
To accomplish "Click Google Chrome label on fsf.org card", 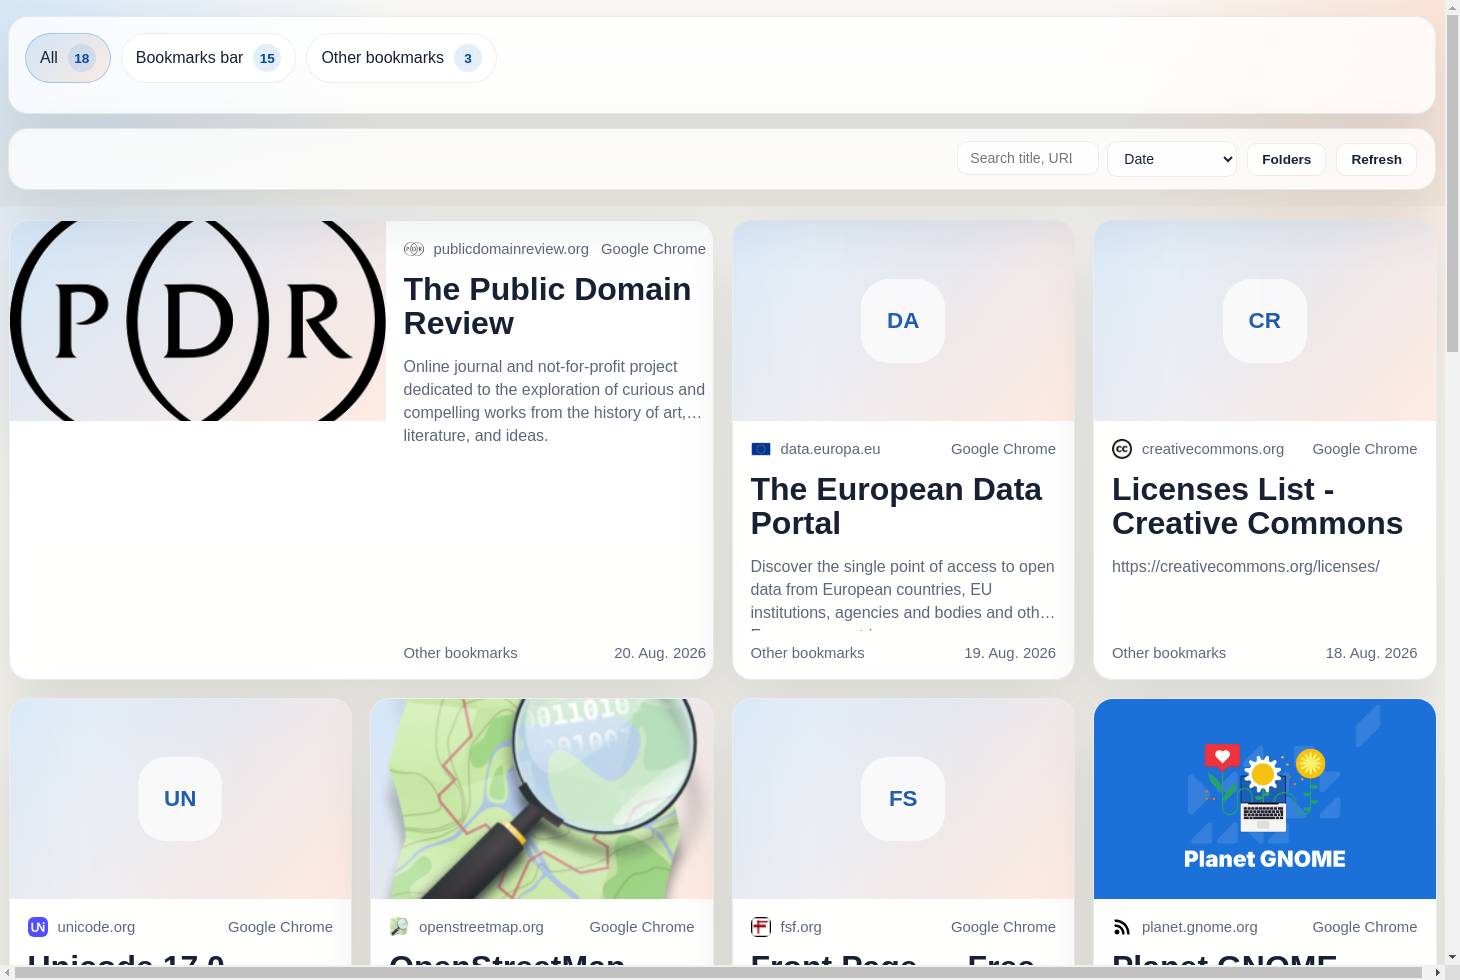I will [1003, 927].
